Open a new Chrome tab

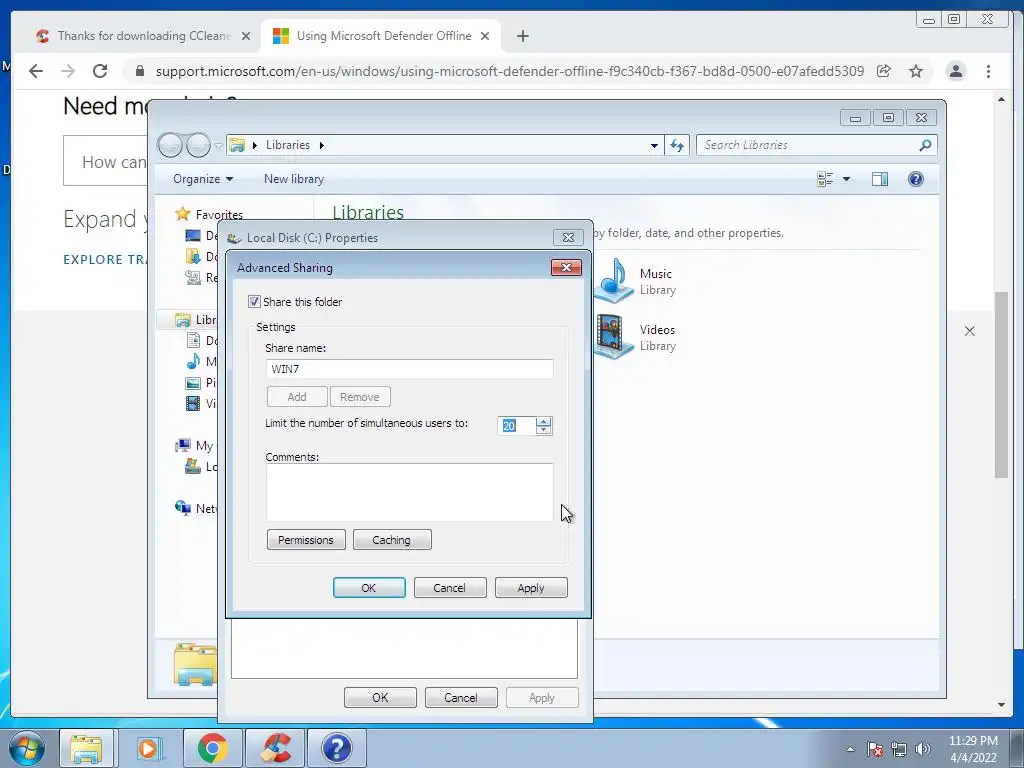pyautogui.click(x=522, y=36)
